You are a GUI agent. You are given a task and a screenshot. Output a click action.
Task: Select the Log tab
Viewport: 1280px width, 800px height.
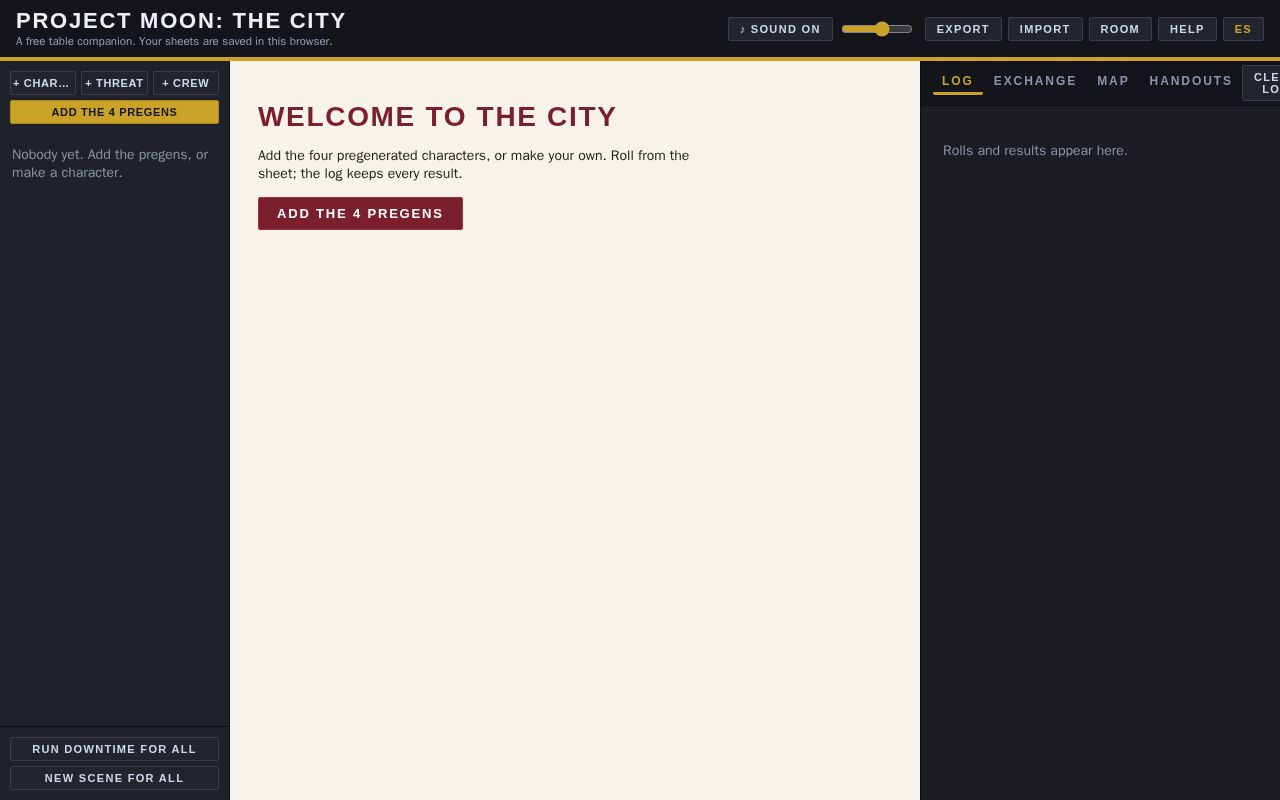[958, 81]
